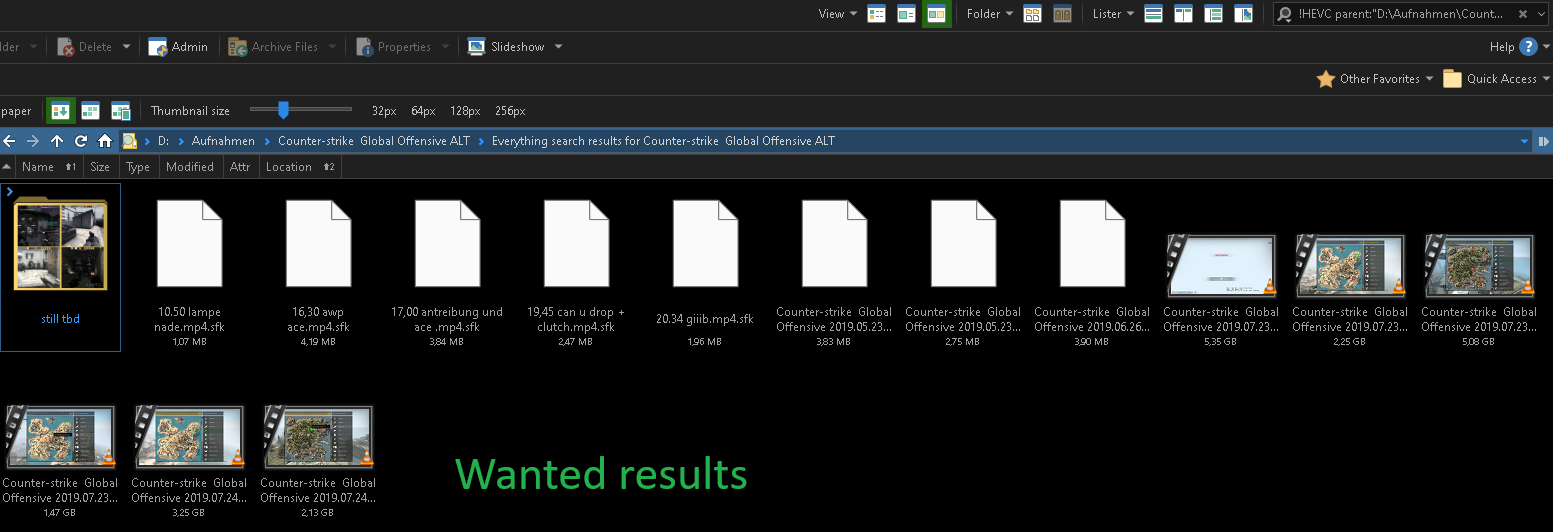Sort by the Size column
The width and height of the screenshot is (1553, 532).
pos(100,167)
